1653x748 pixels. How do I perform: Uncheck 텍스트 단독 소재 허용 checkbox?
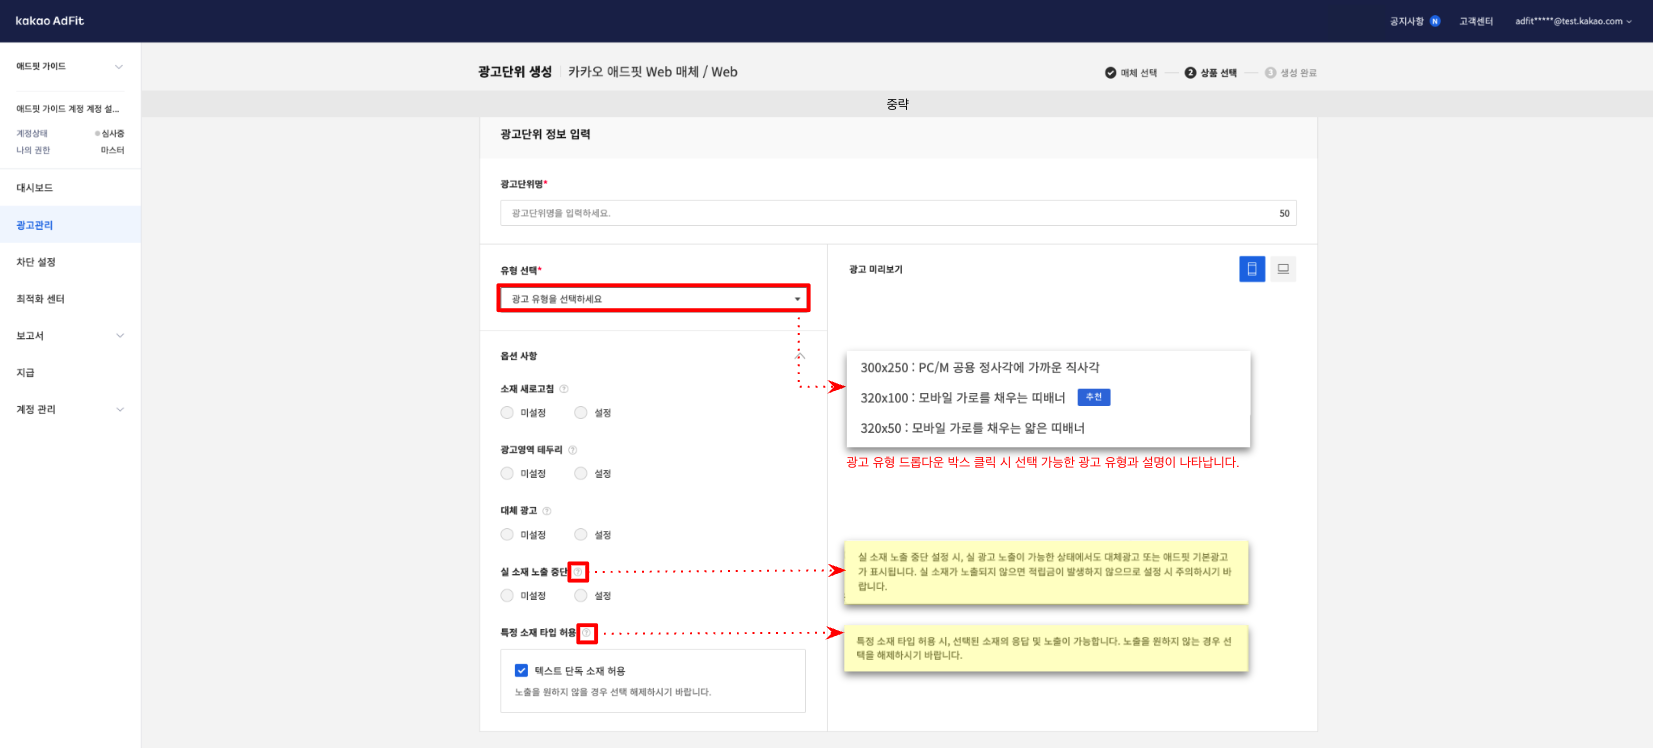(x=521, y=671)
